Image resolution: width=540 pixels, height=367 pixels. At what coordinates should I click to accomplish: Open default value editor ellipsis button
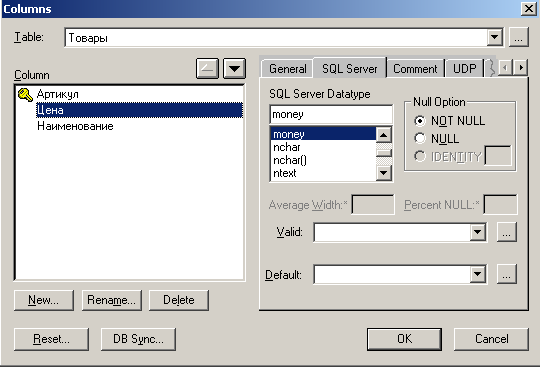coord(506,274)
